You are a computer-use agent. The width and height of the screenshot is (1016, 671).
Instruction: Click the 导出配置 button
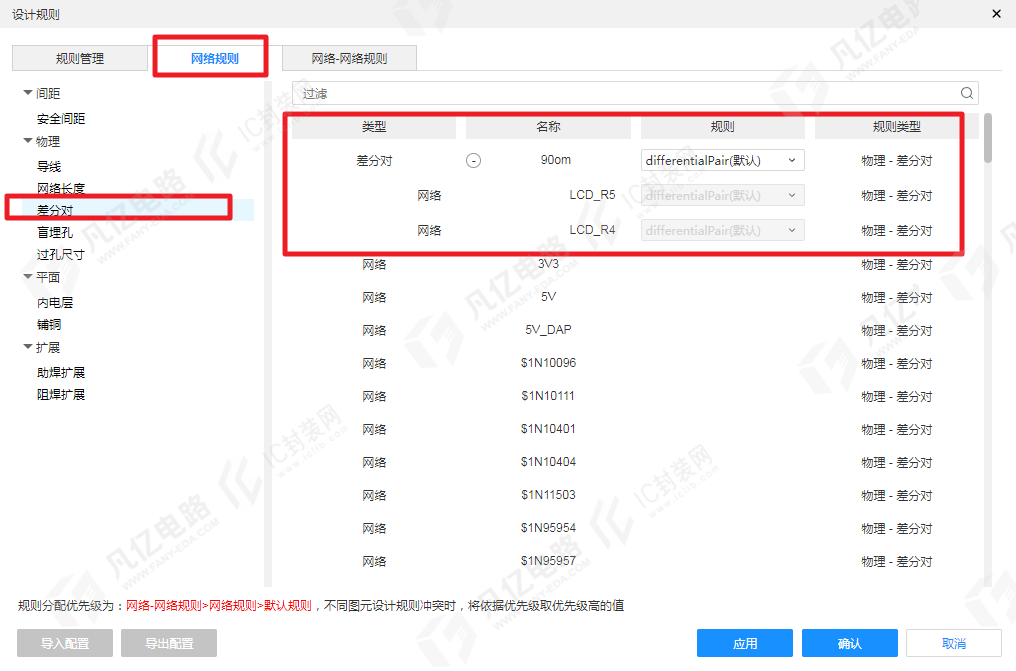169,643
